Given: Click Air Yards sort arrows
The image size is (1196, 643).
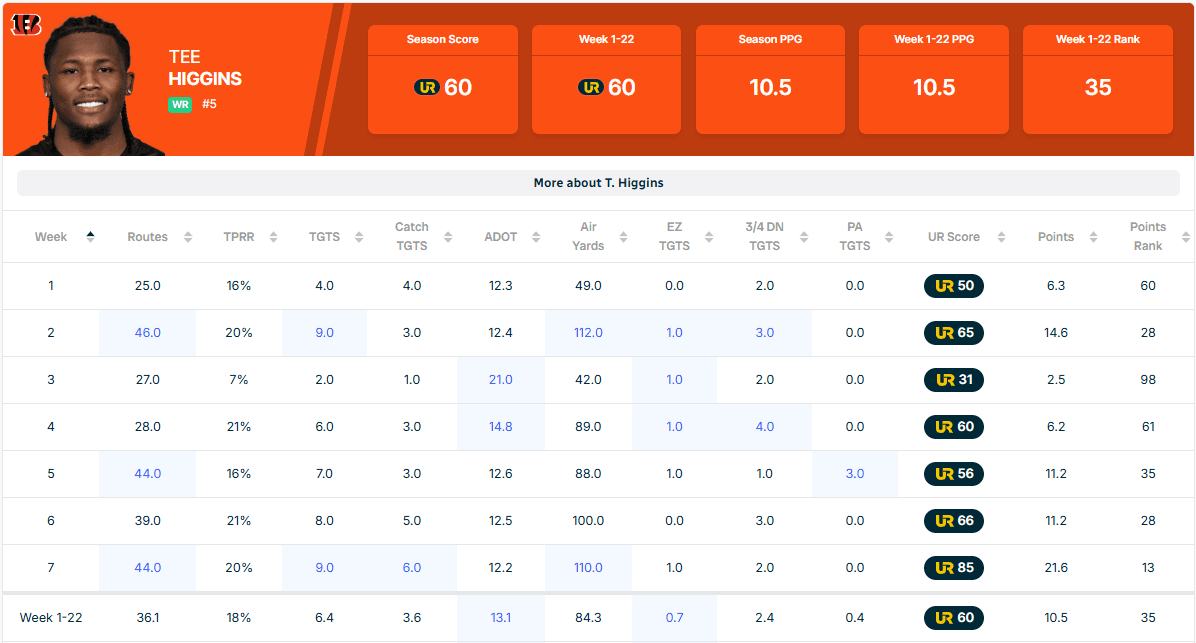Looking at the screenshot, I should [625, 237].
